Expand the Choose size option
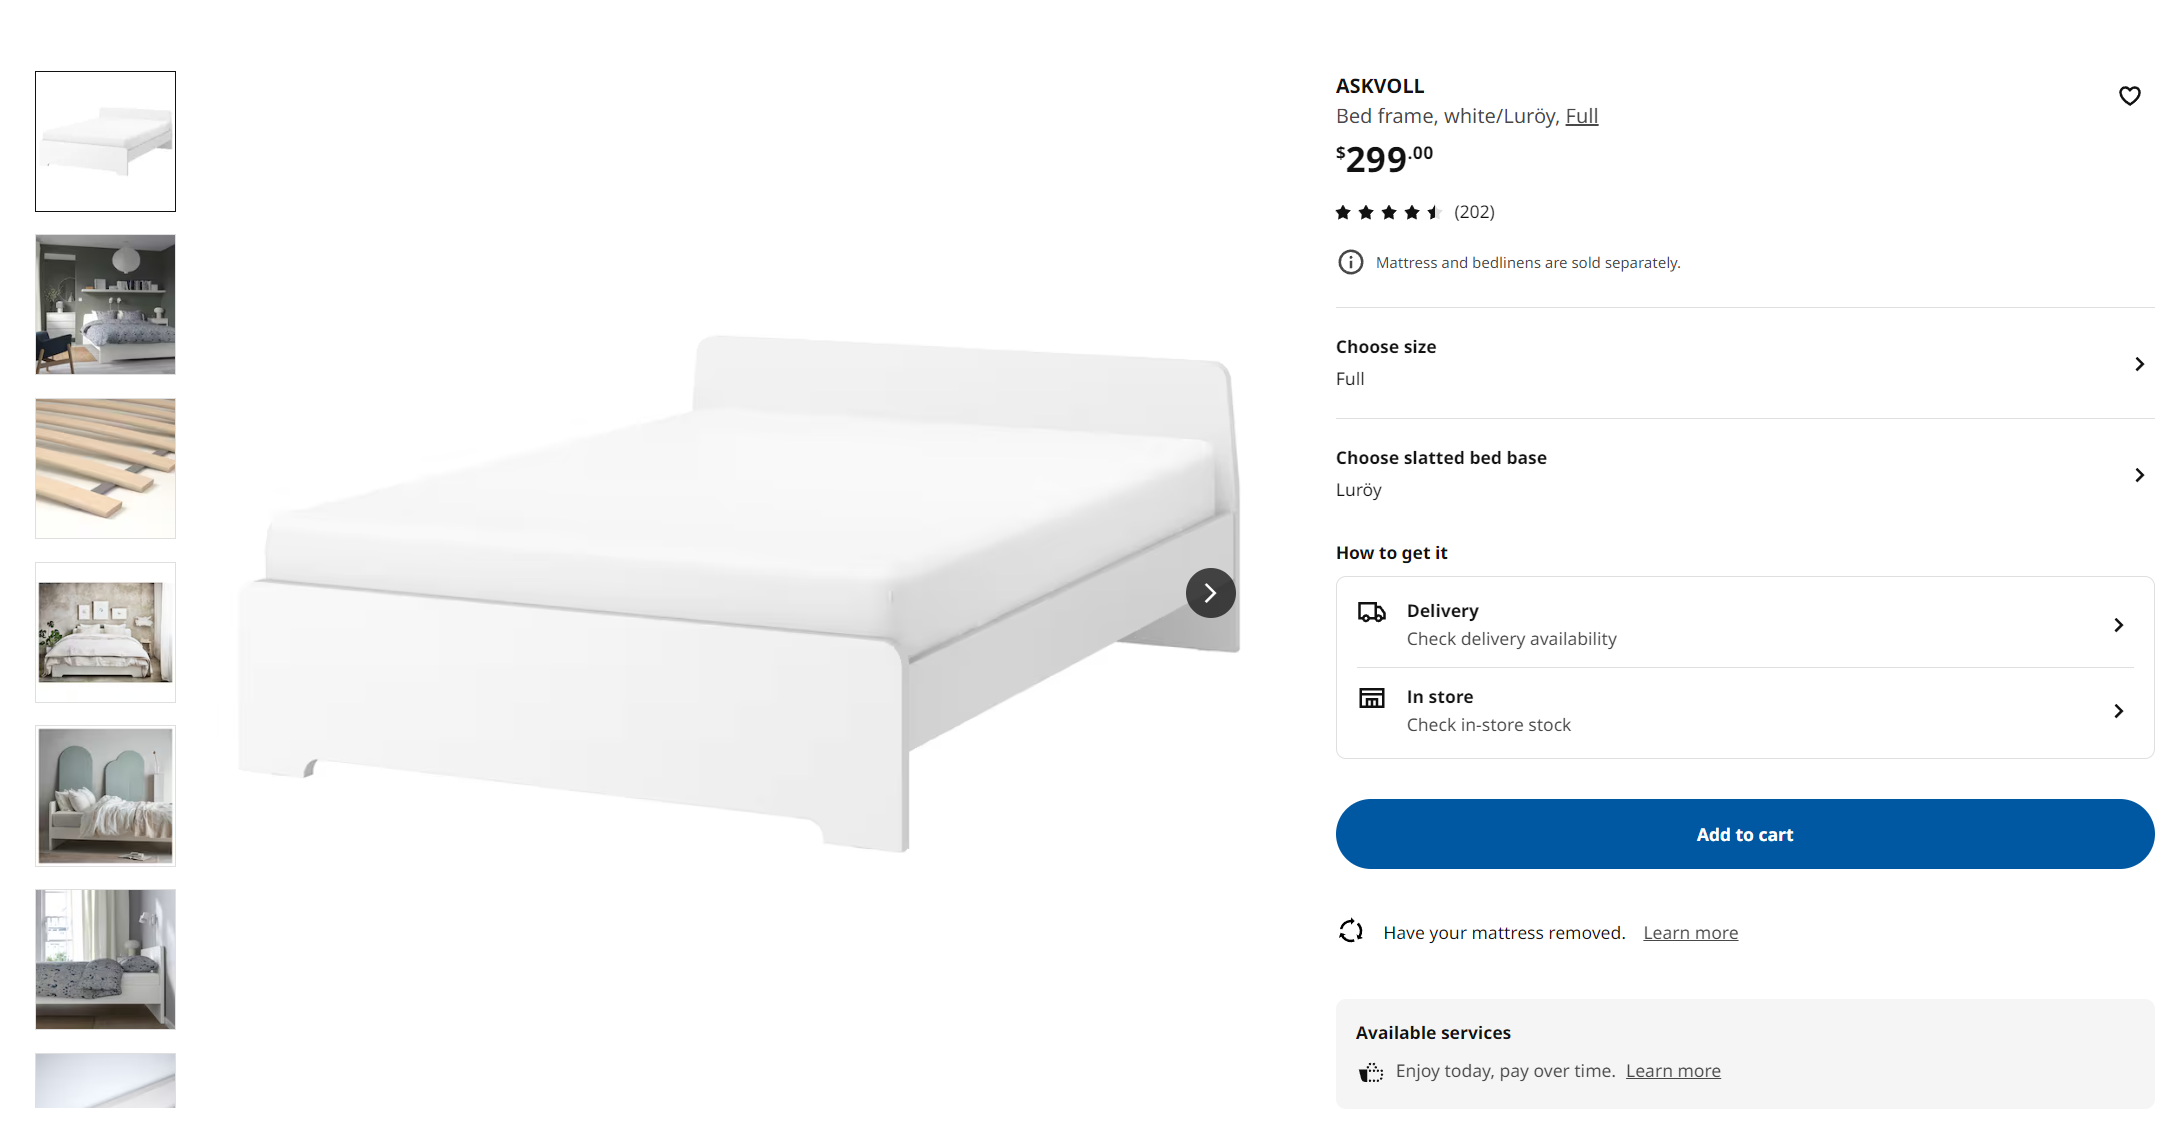The height and width of the screenshot is (1126, 2181). click(x=1744, y=363)
